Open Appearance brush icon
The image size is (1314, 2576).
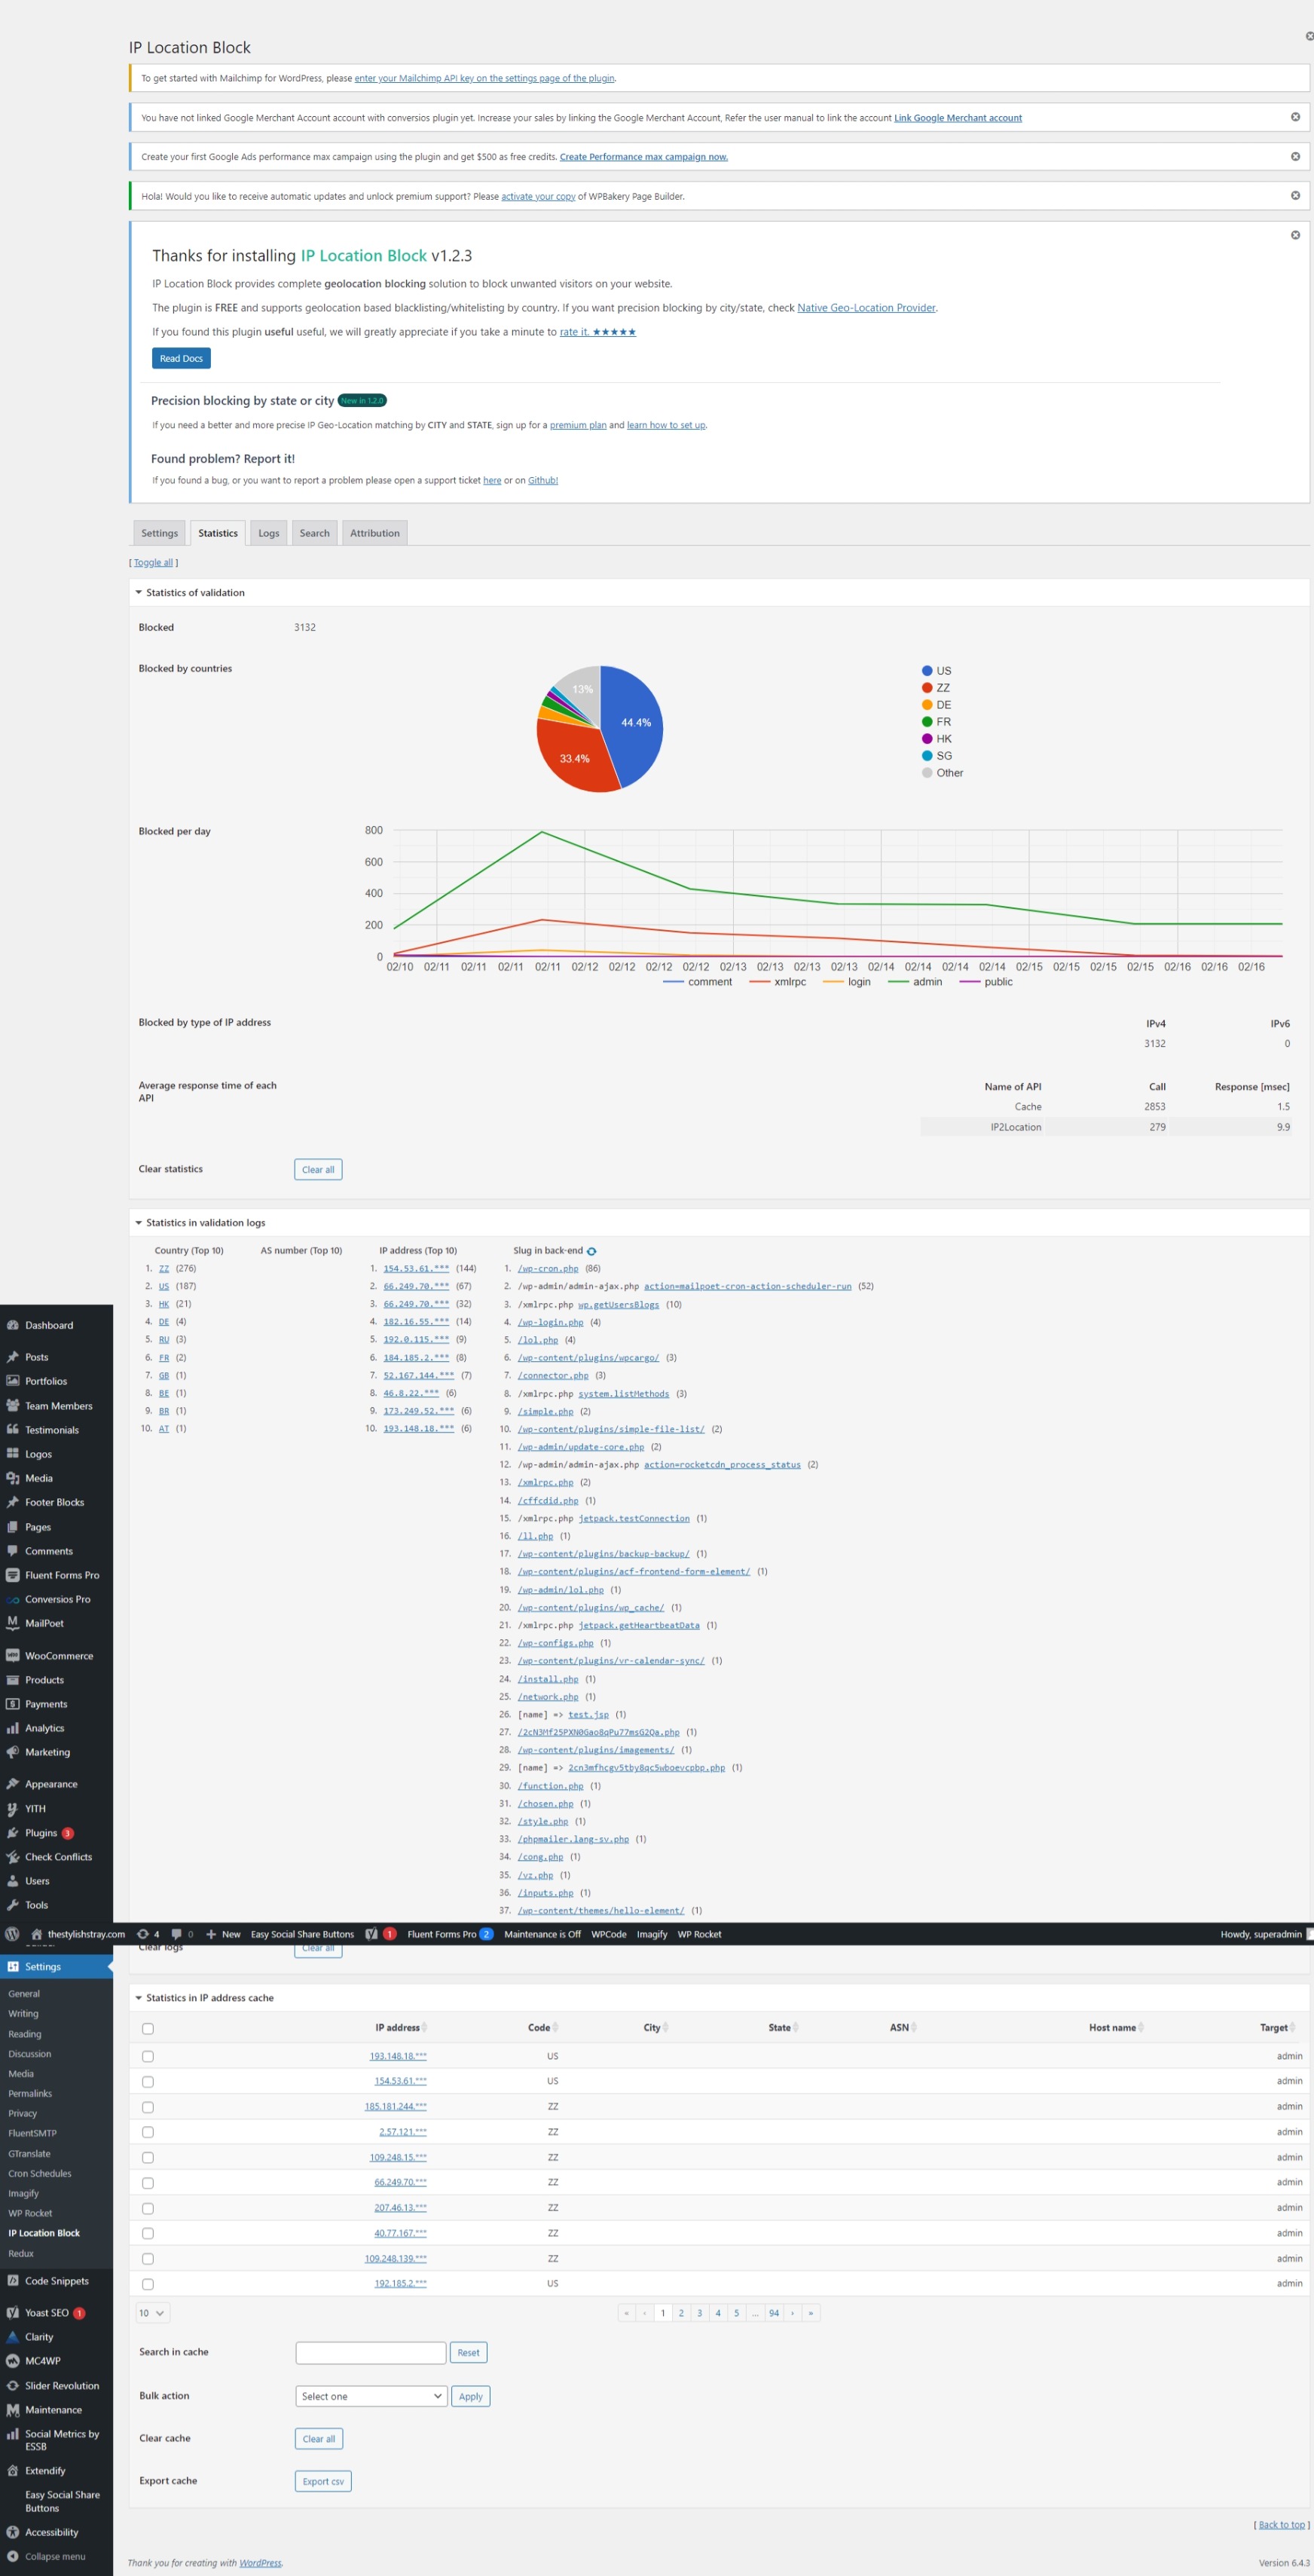[x=13, y=1784]
